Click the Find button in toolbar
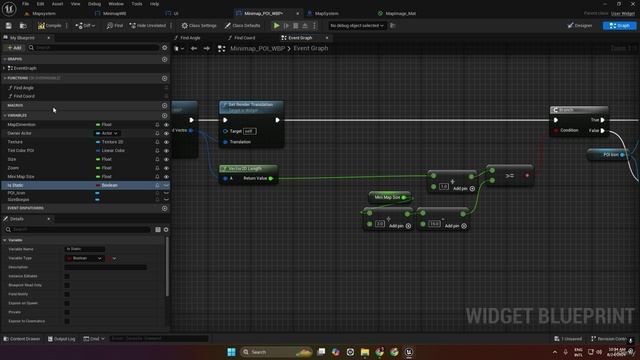 [115, 26]
